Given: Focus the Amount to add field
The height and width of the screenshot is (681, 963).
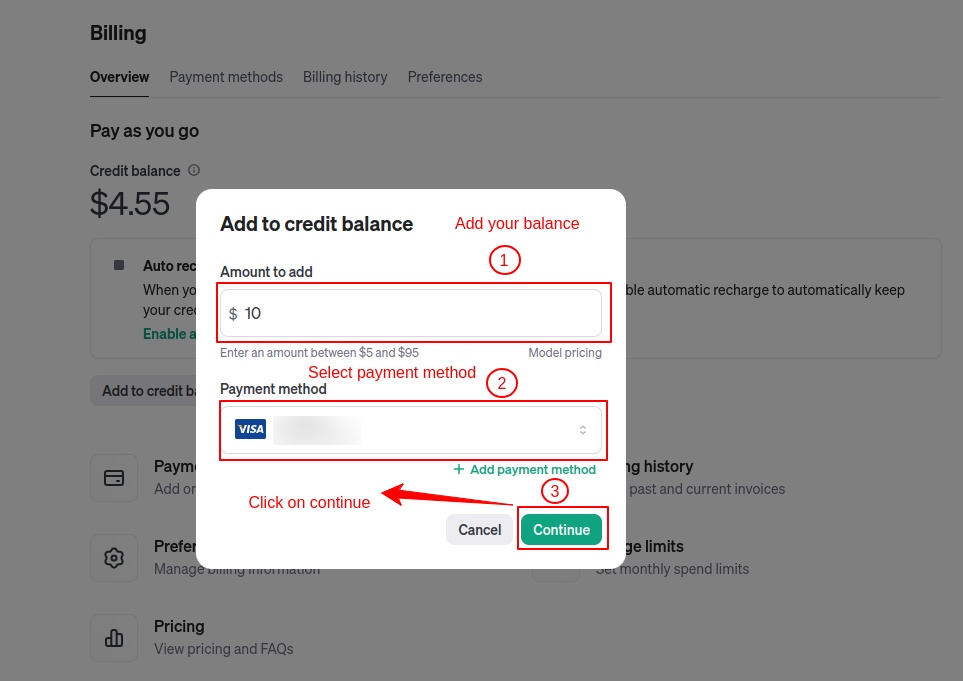Looking at the screenshot, I should click(x=420, y=313).
